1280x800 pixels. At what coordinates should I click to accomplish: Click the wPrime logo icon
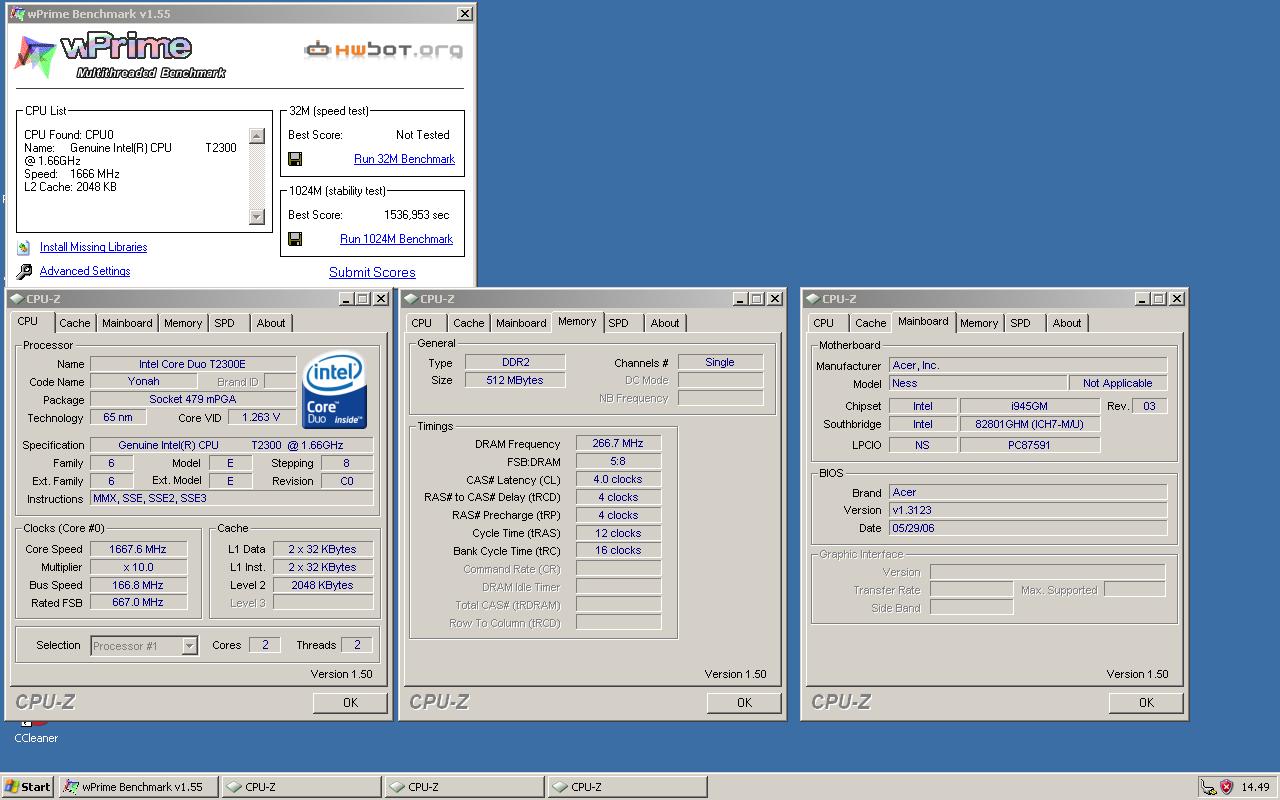(34, 54)
